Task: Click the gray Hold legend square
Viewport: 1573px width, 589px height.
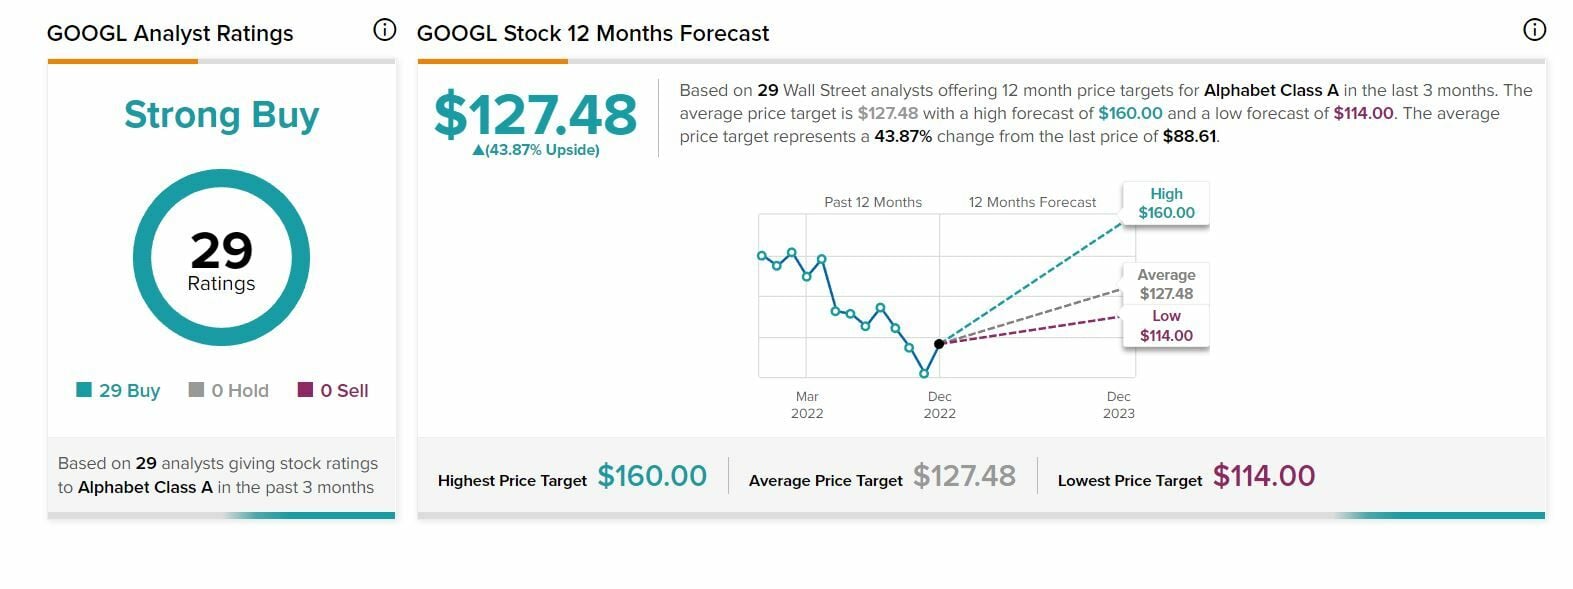Action: 196,390
